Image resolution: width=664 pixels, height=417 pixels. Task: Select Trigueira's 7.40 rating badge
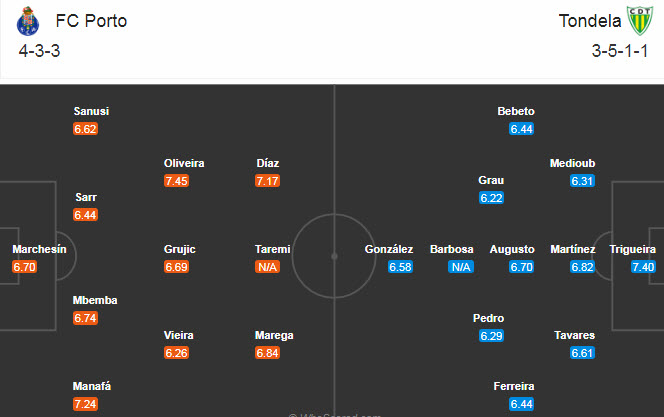point(643,267)
